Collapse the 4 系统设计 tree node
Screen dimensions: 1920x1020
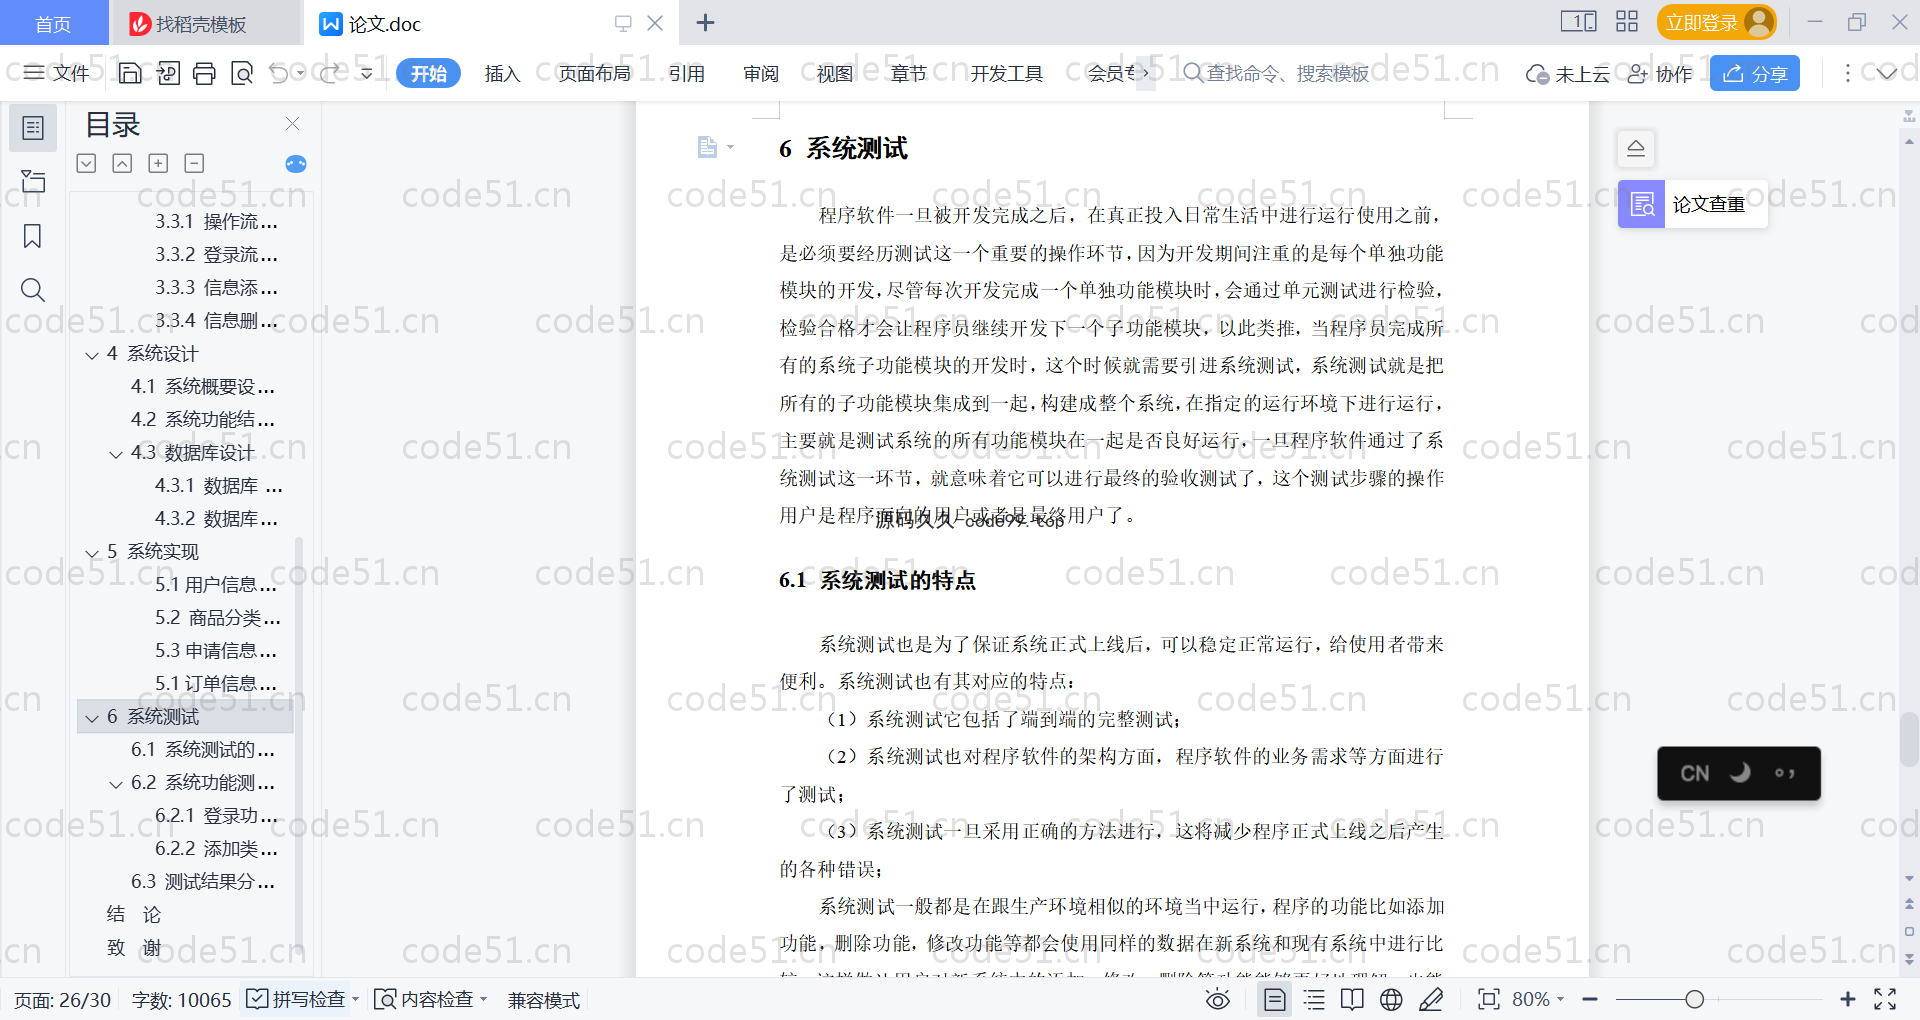point(92,355)
